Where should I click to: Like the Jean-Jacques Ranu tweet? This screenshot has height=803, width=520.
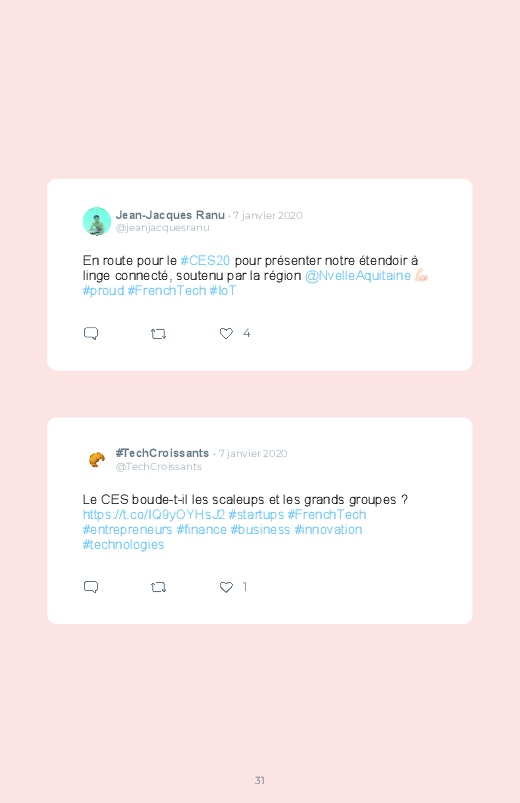tap(226, 333)
